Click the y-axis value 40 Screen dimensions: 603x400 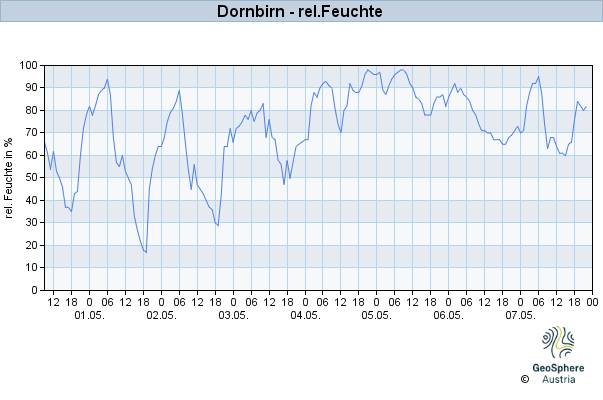tap(32, 200)
